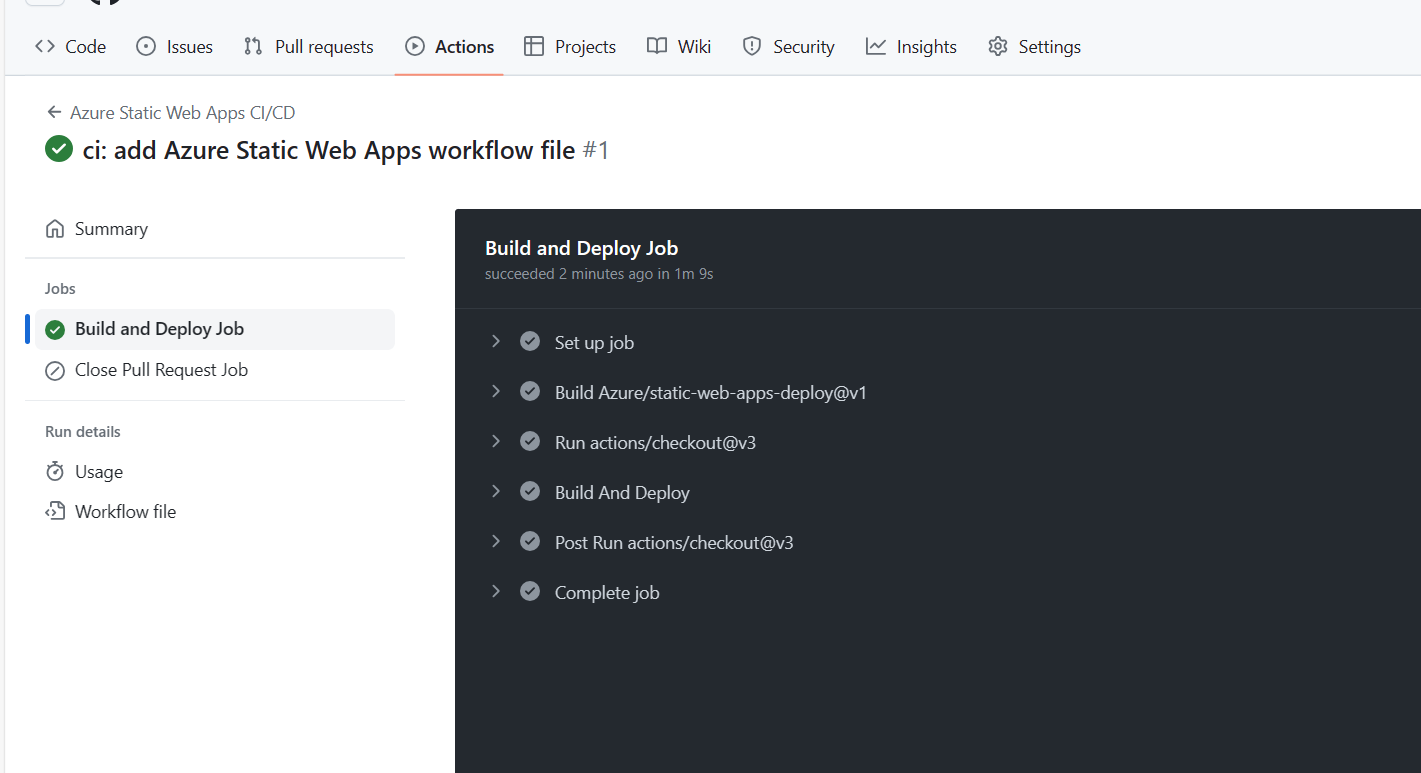The width and height of the screenshot is (1421, 773).
Task: Click the Summary home icon
Action: [55, 229]
